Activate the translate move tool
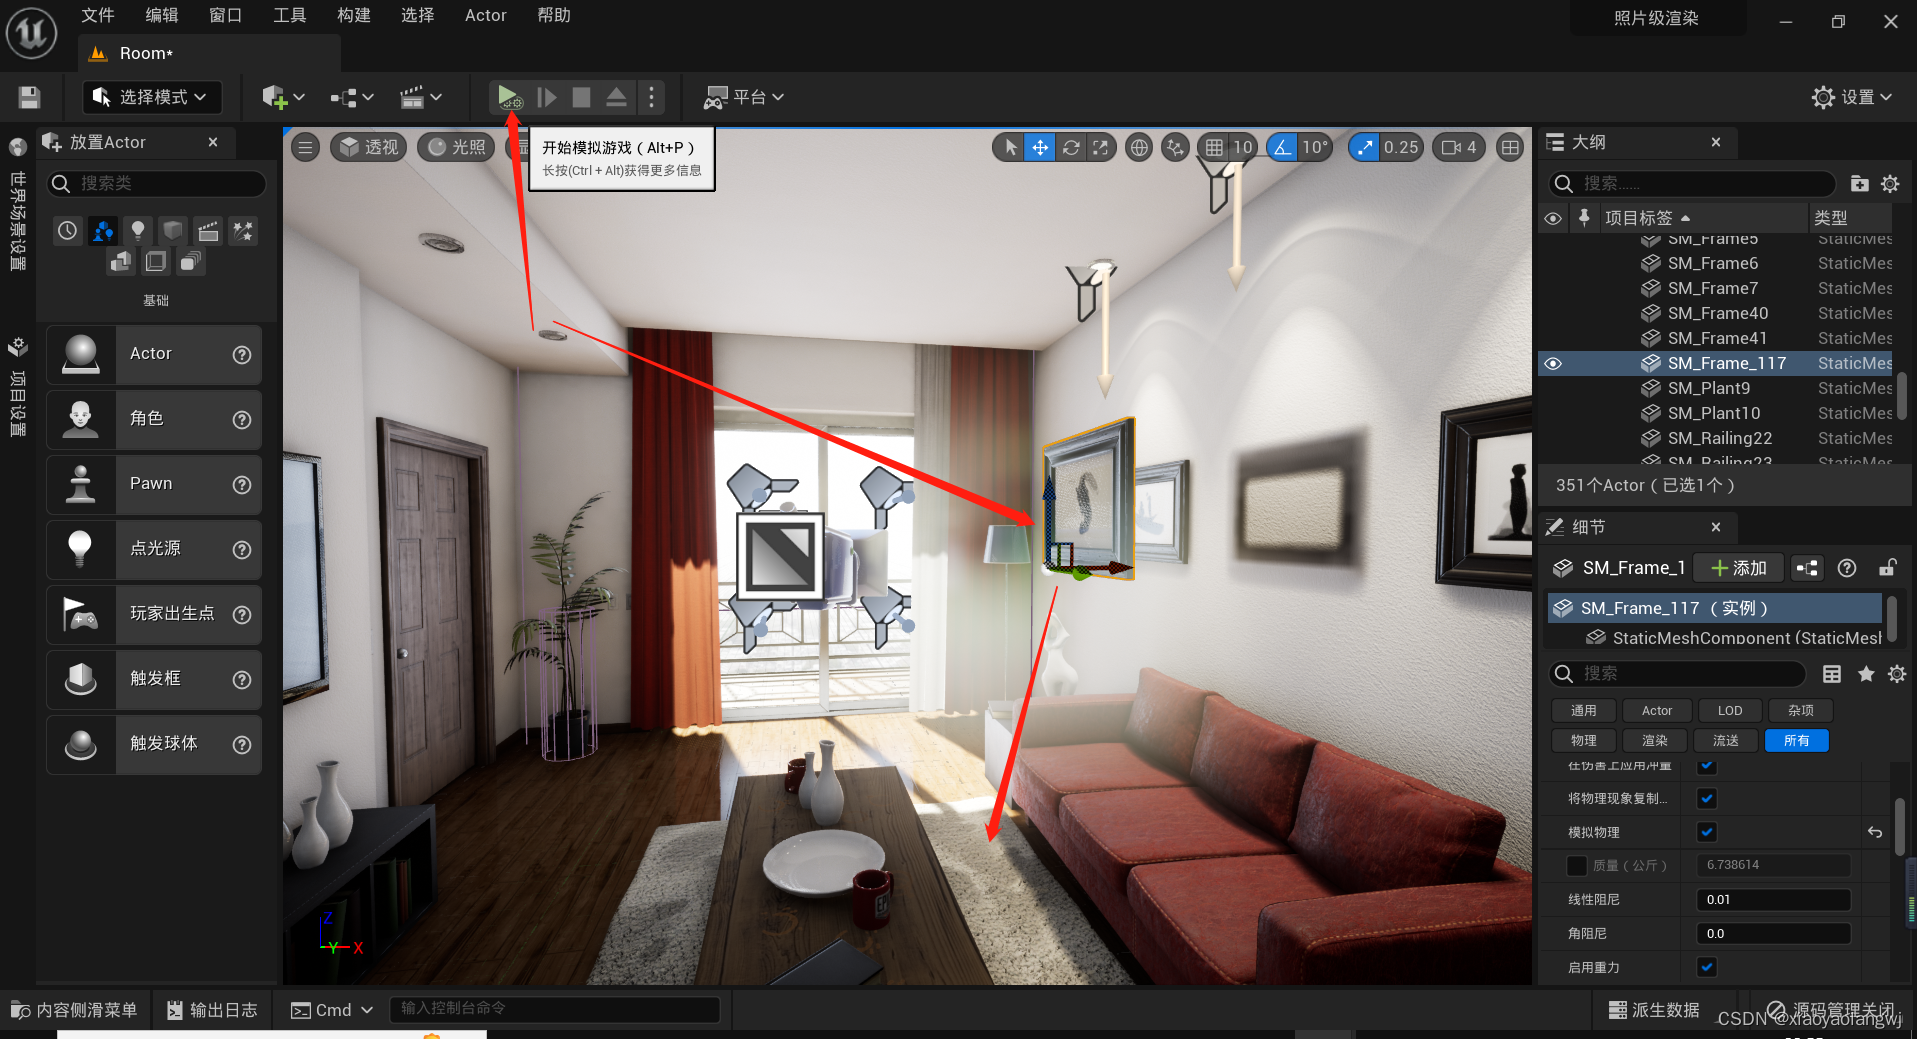 point(1040,148)
